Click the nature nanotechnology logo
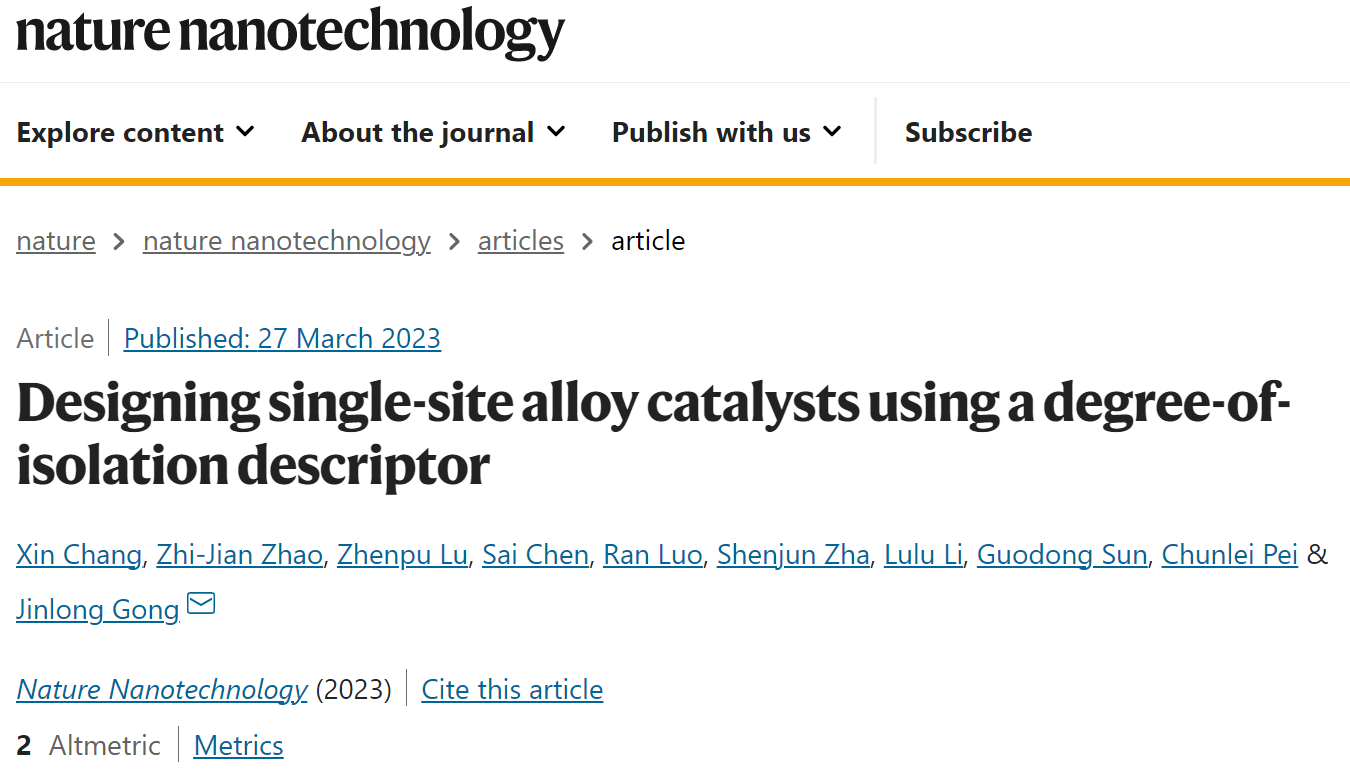Screen dimensions: 1350x782 point(290,32)
